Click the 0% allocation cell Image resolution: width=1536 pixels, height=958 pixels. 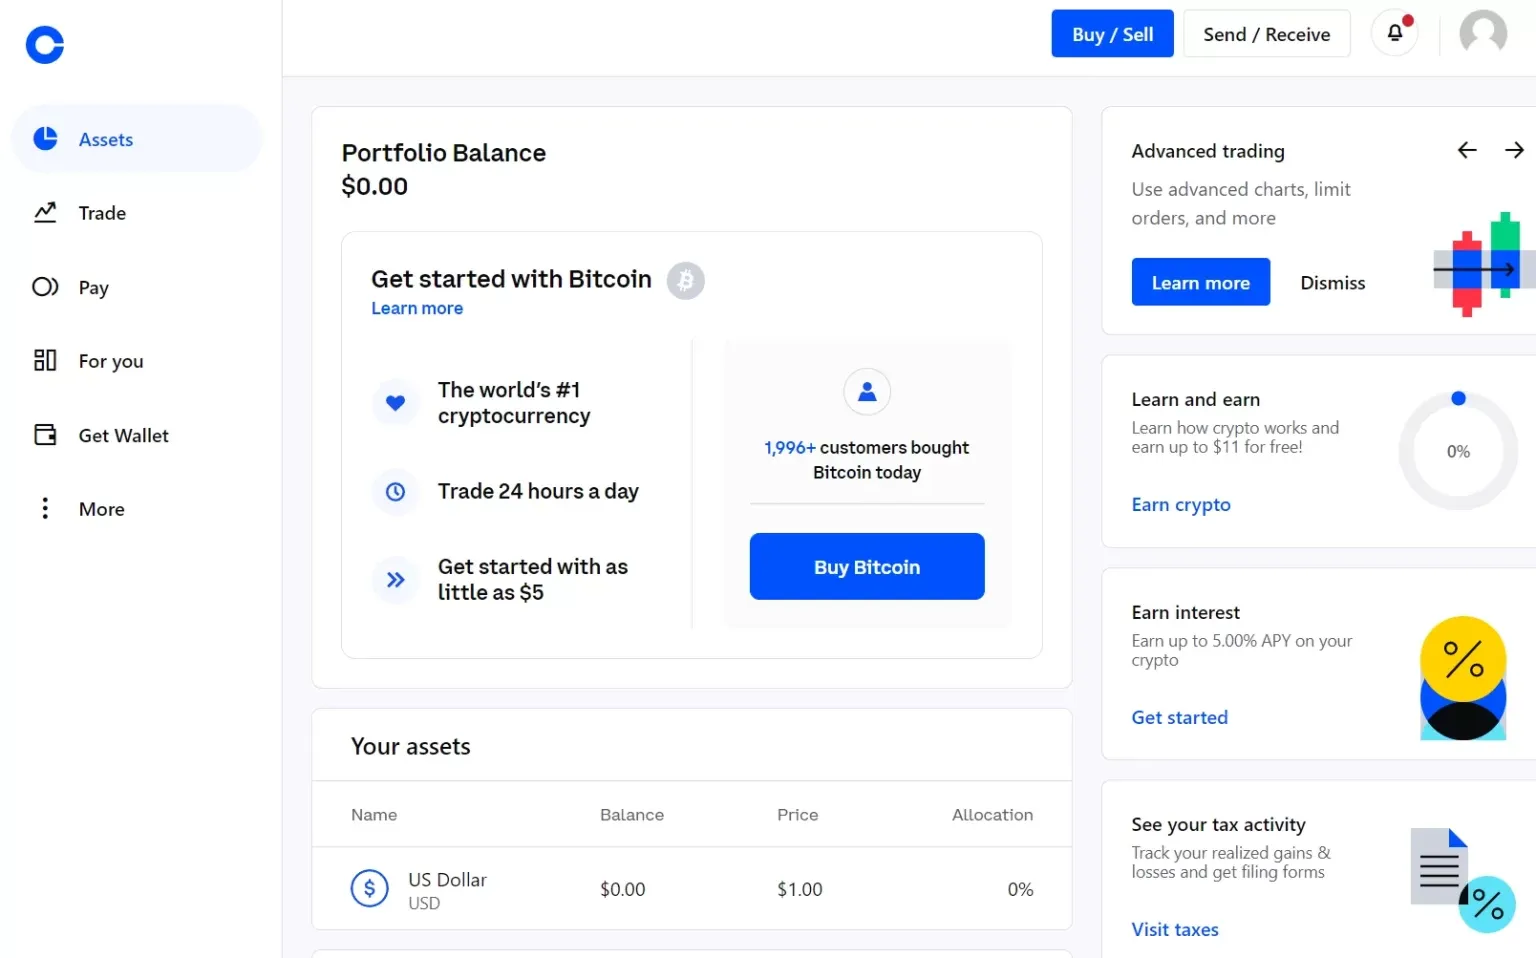click(1020, 889)
